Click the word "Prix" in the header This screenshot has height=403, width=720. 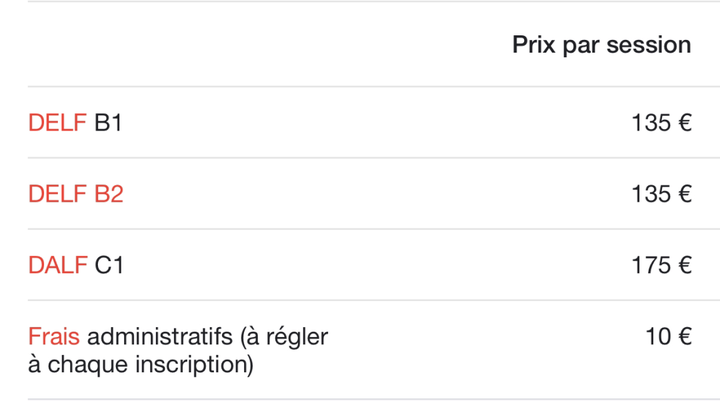(533, 45)
